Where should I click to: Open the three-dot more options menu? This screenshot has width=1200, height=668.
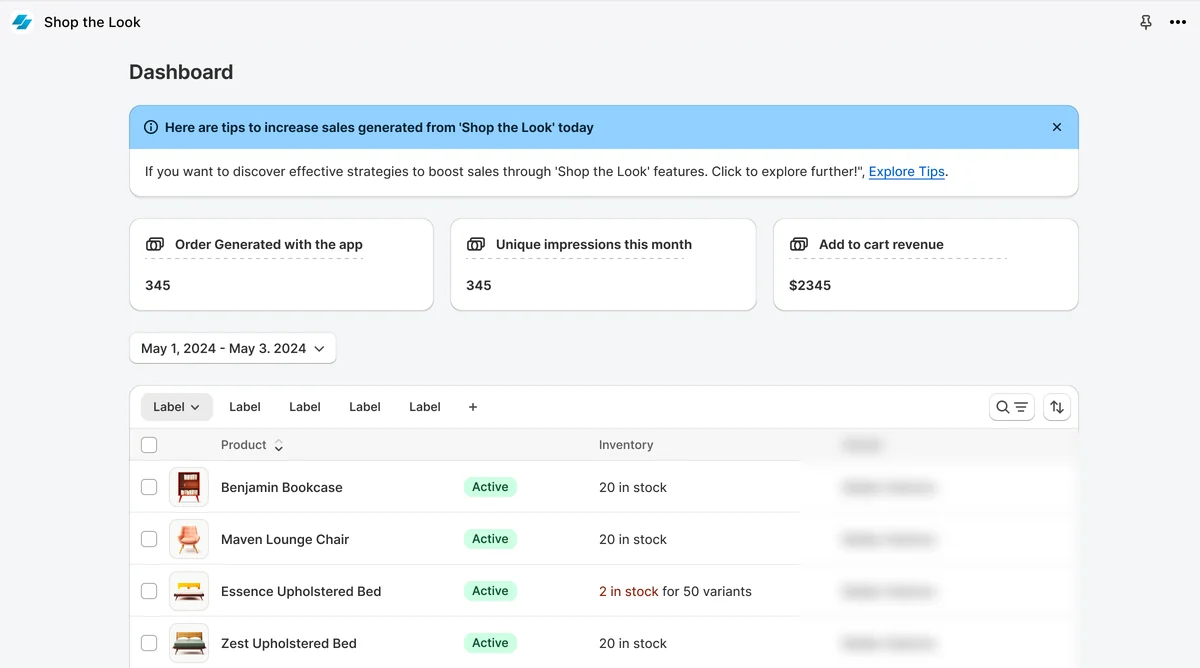click(1178, 22)
